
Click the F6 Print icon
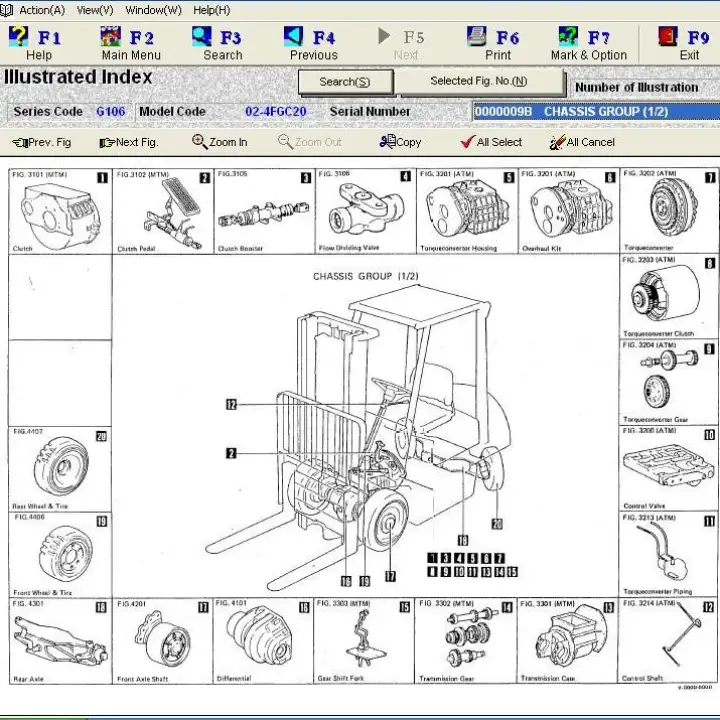[477, 36]
